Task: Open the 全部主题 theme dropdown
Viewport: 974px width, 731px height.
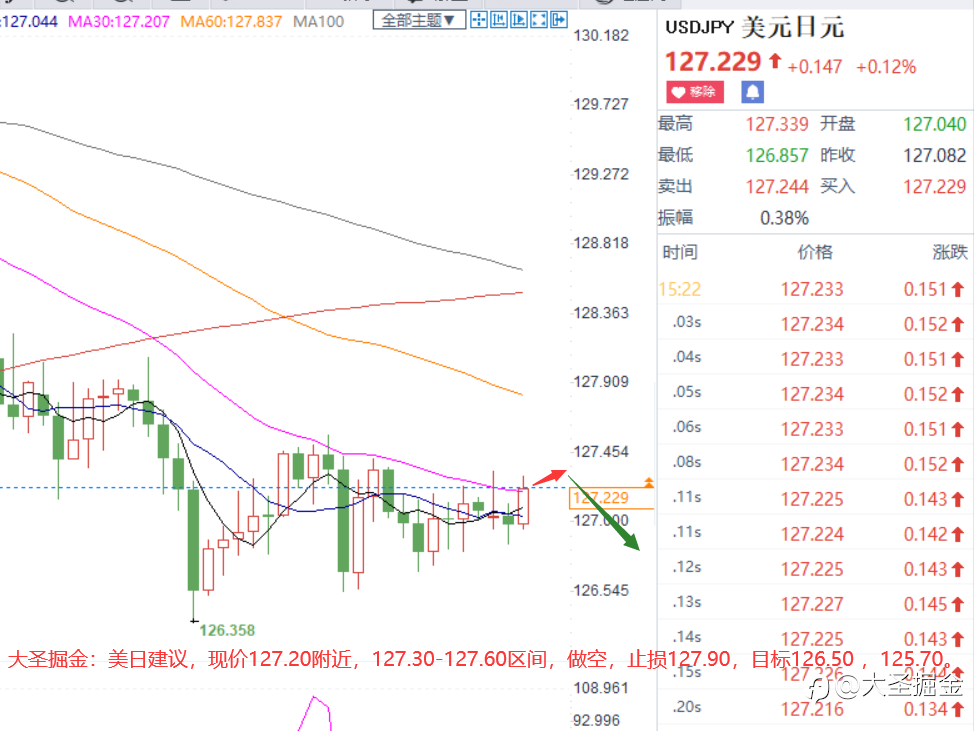Action: (x=419, y=20)
